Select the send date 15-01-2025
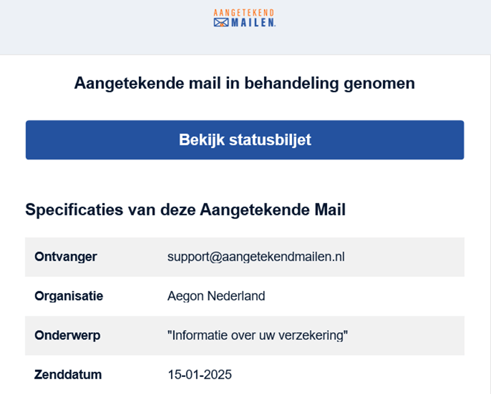This screenshot has height=394, width=491. (200, 375)
